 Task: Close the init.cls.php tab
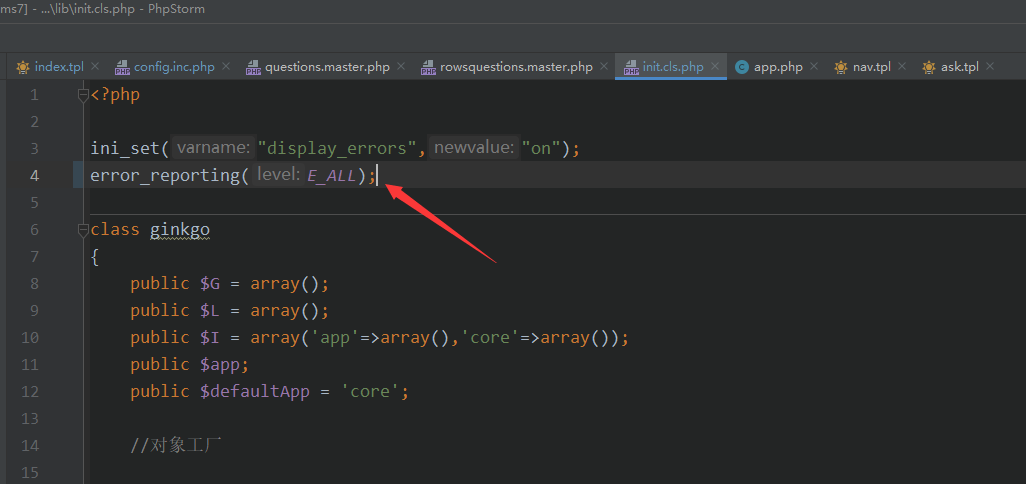714,67
